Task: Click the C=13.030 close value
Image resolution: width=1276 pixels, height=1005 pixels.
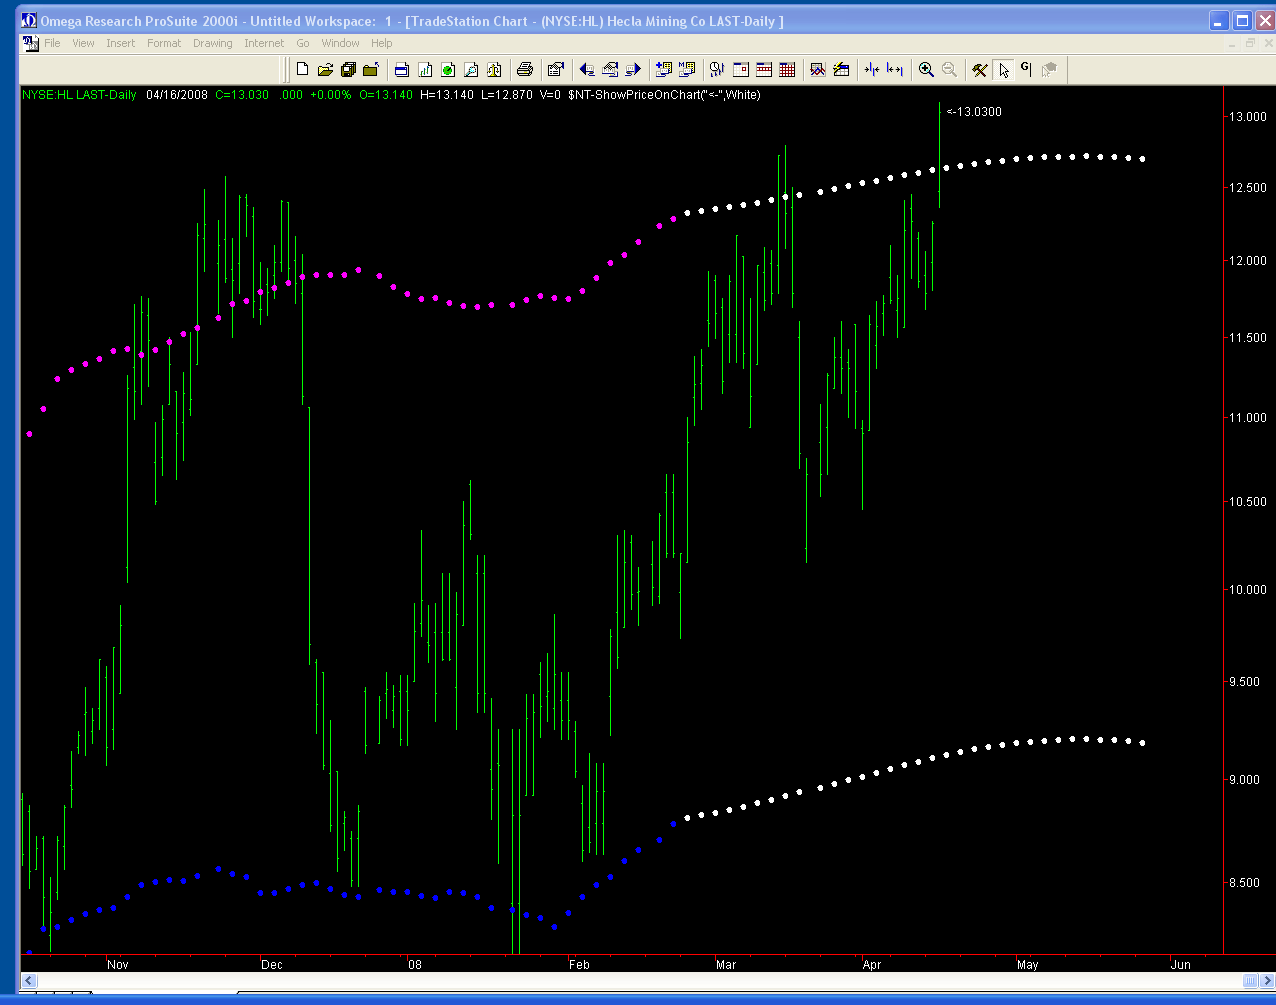Action: coord(241,95)
